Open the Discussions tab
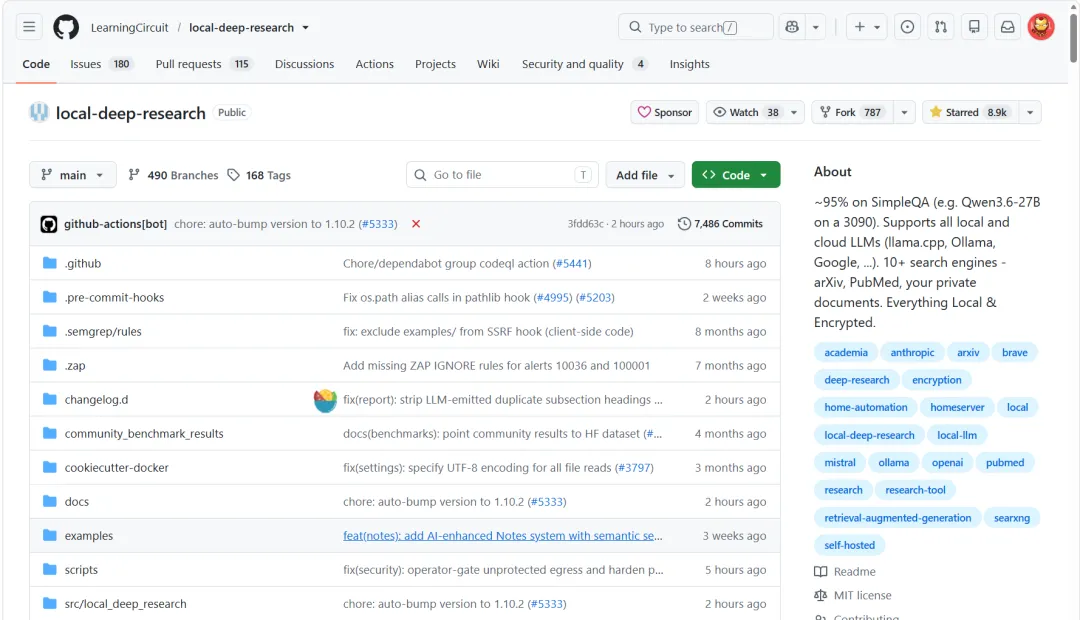Screen dimensions: 1080x620 (304, 64)
